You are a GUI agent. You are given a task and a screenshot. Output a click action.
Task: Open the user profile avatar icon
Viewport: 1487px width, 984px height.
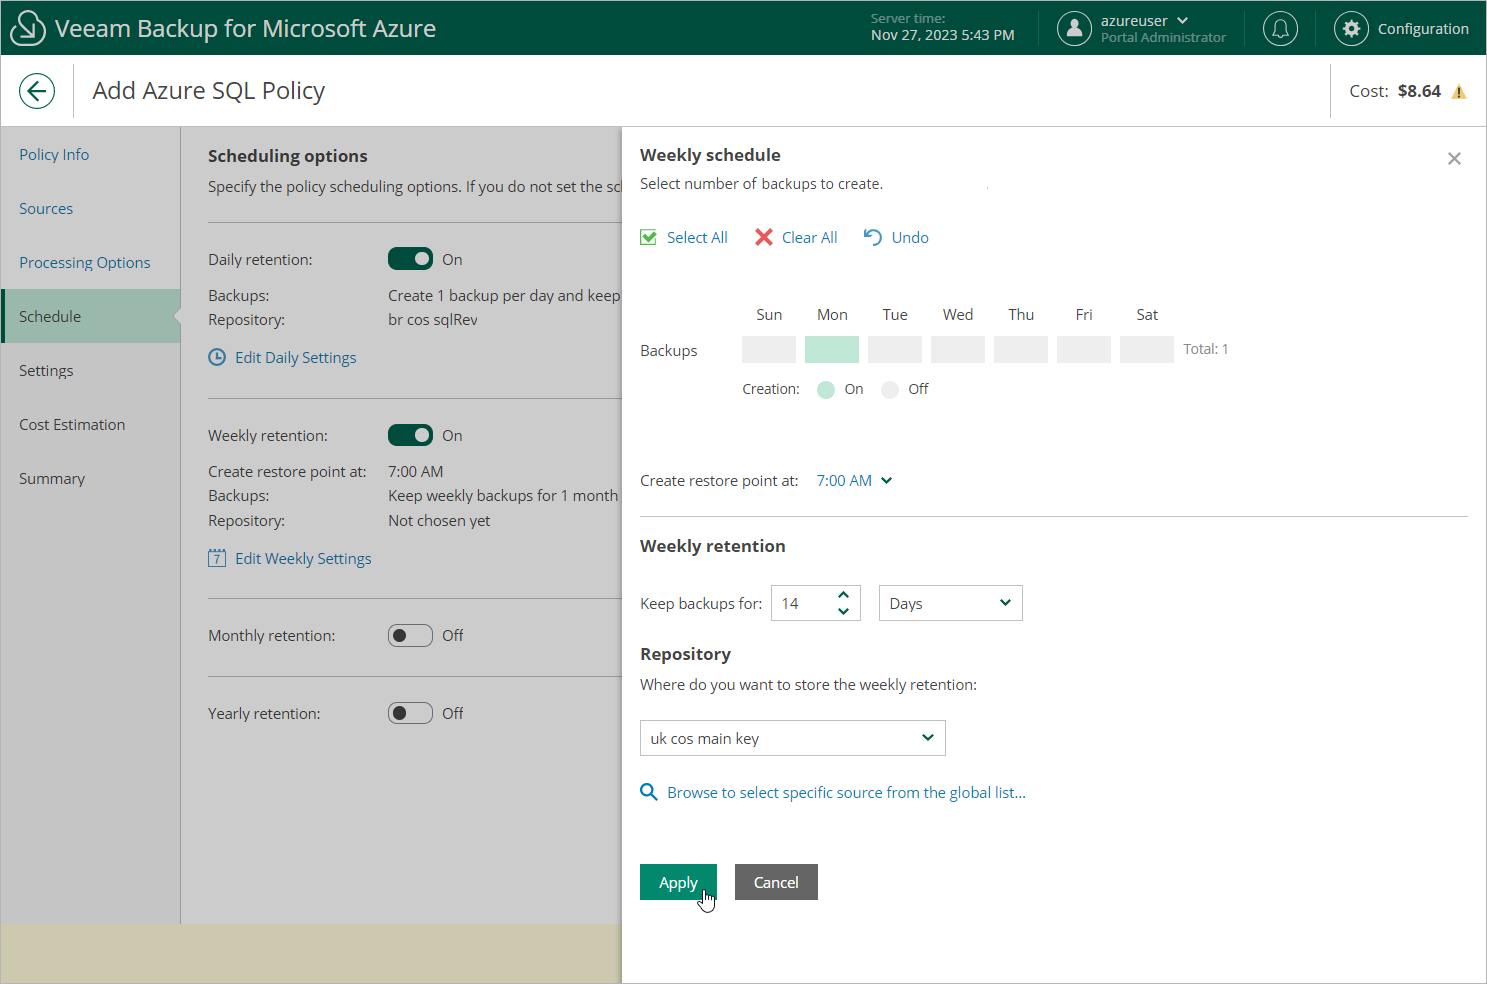tap(1074, 28)
